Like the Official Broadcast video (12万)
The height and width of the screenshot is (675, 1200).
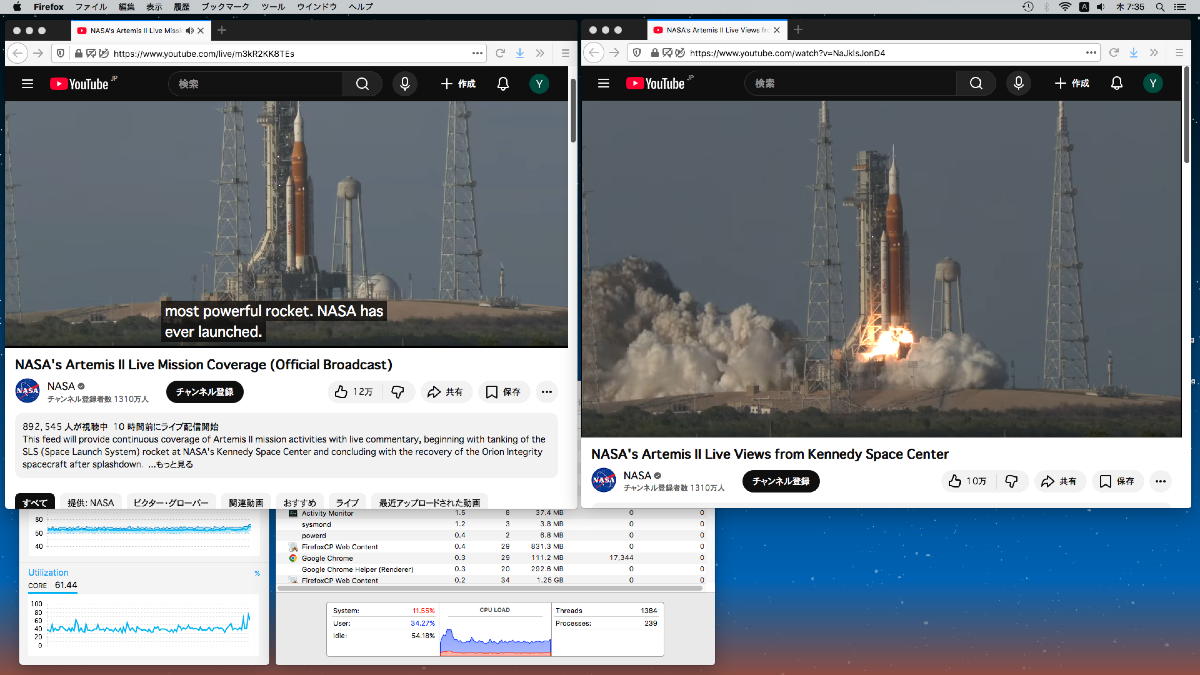[353, 392]
